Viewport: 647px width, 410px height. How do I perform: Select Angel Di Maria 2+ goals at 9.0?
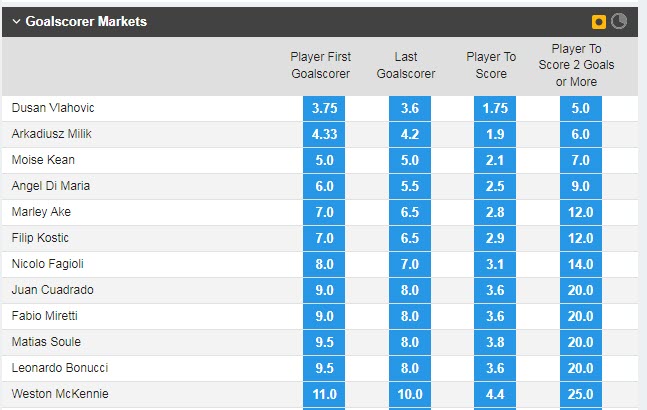(580, 186)
